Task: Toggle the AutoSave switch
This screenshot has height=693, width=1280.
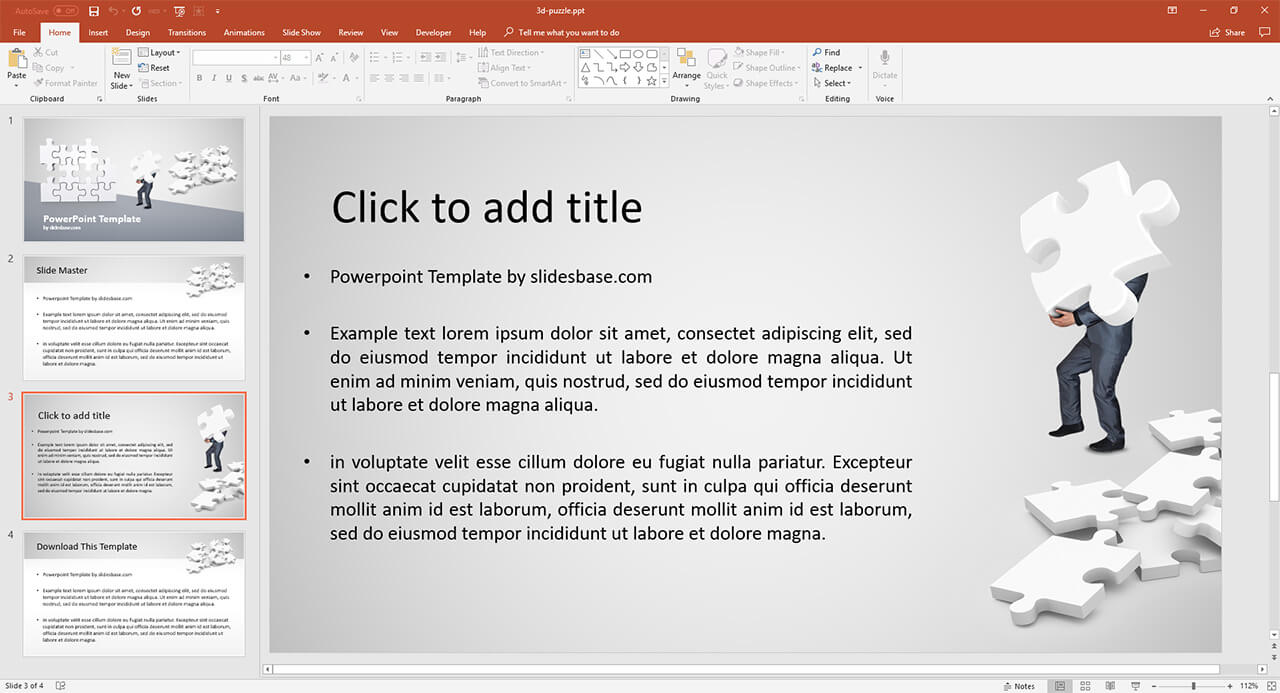Action: coord(66,11)
